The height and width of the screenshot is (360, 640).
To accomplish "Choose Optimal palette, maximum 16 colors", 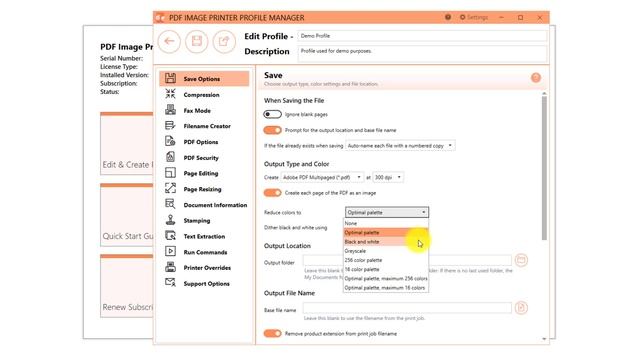I will (386, 288).
